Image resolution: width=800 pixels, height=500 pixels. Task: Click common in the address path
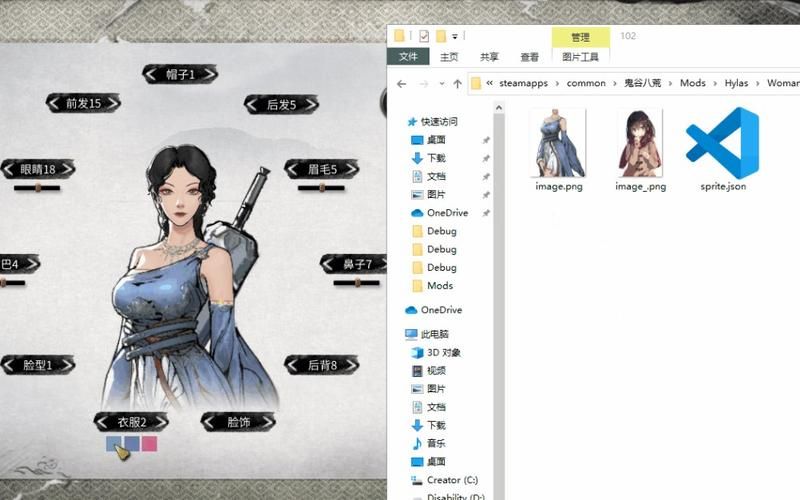click(586, 83)
